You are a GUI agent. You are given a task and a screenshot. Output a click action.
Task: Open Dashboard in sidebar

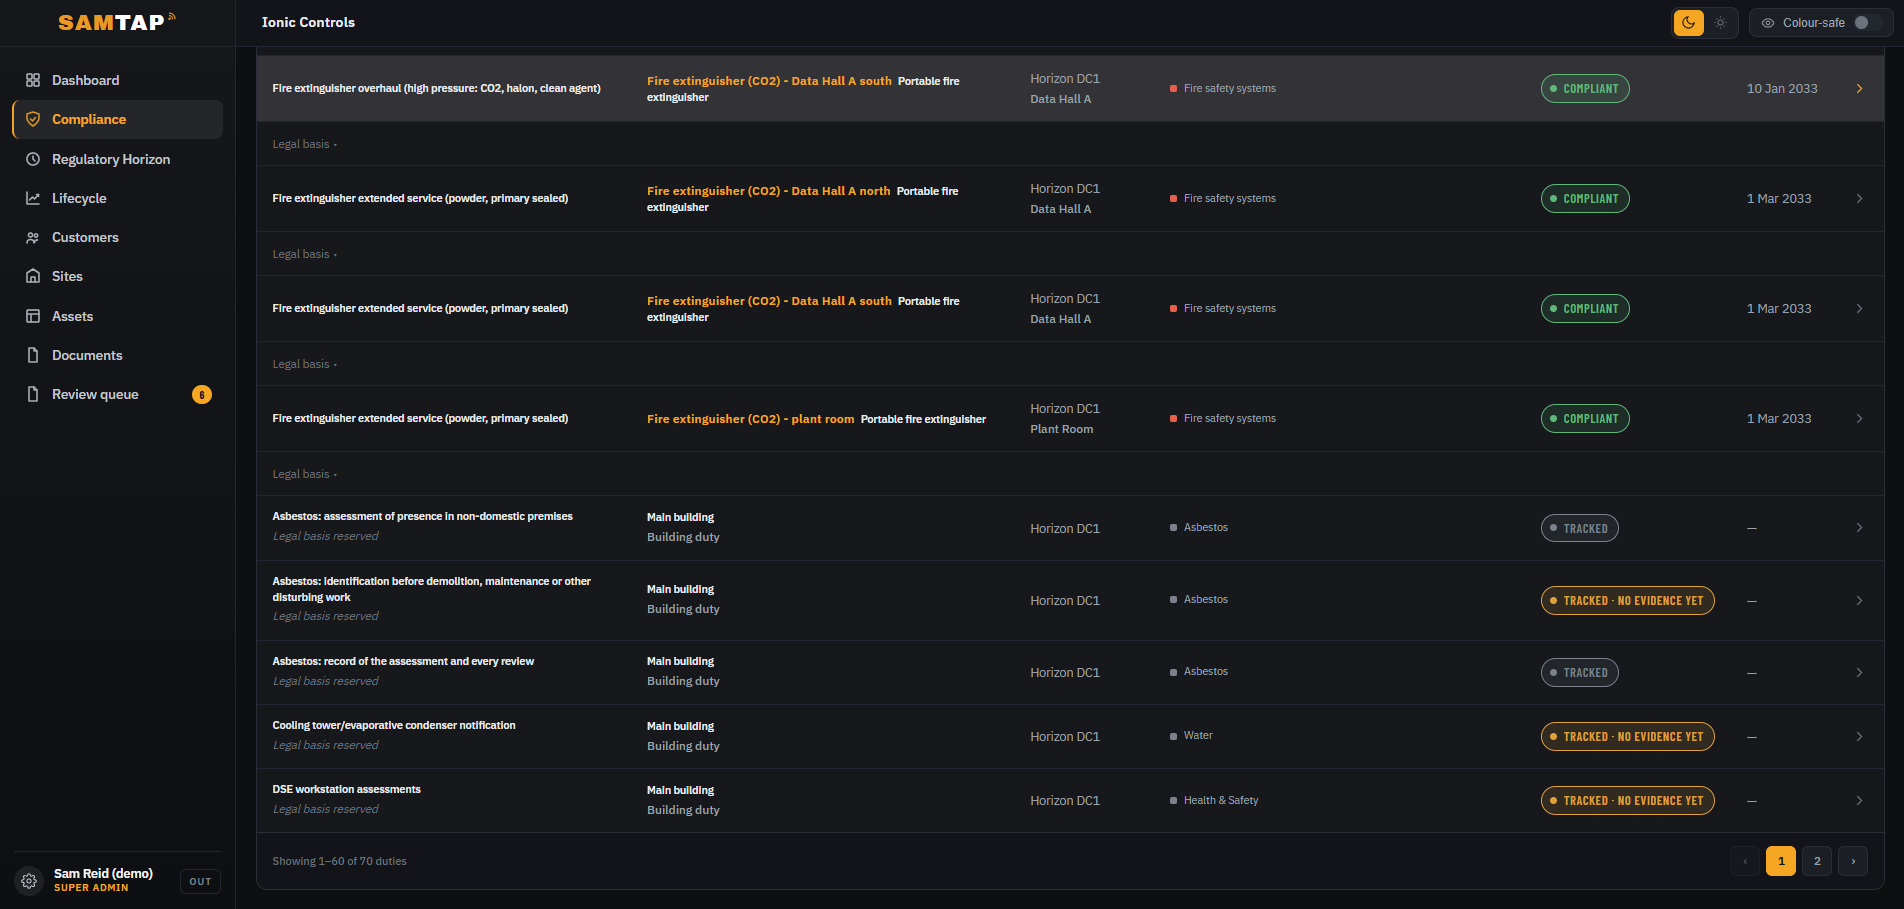tap(117, 80)
